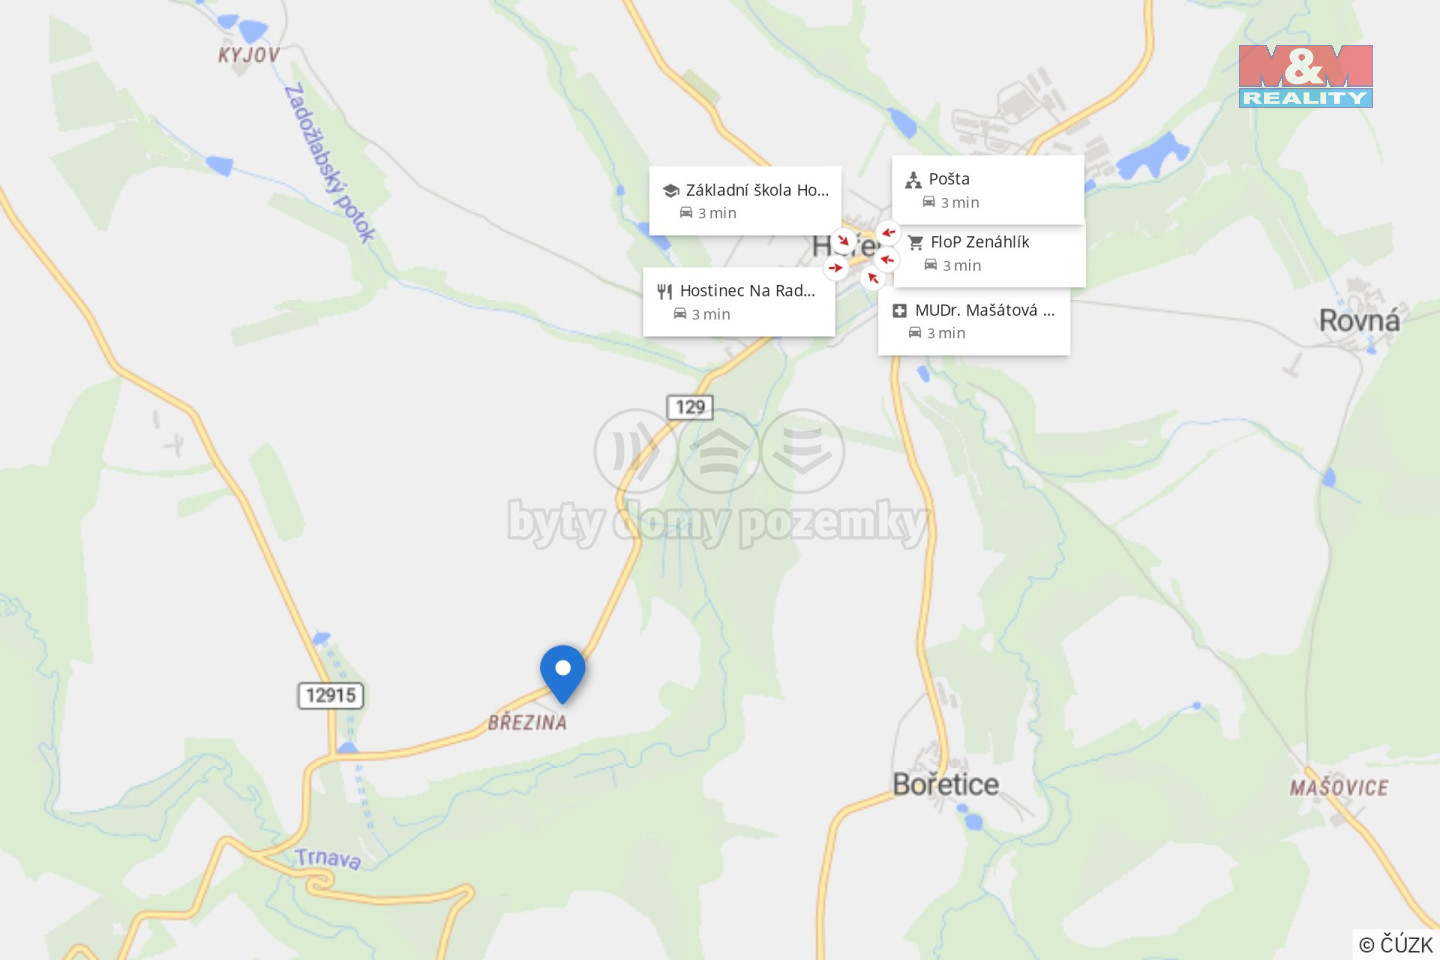This screenshot has height=960, width=1440.
Task: Click the Kyjov place label
Action: coord(249,55)
